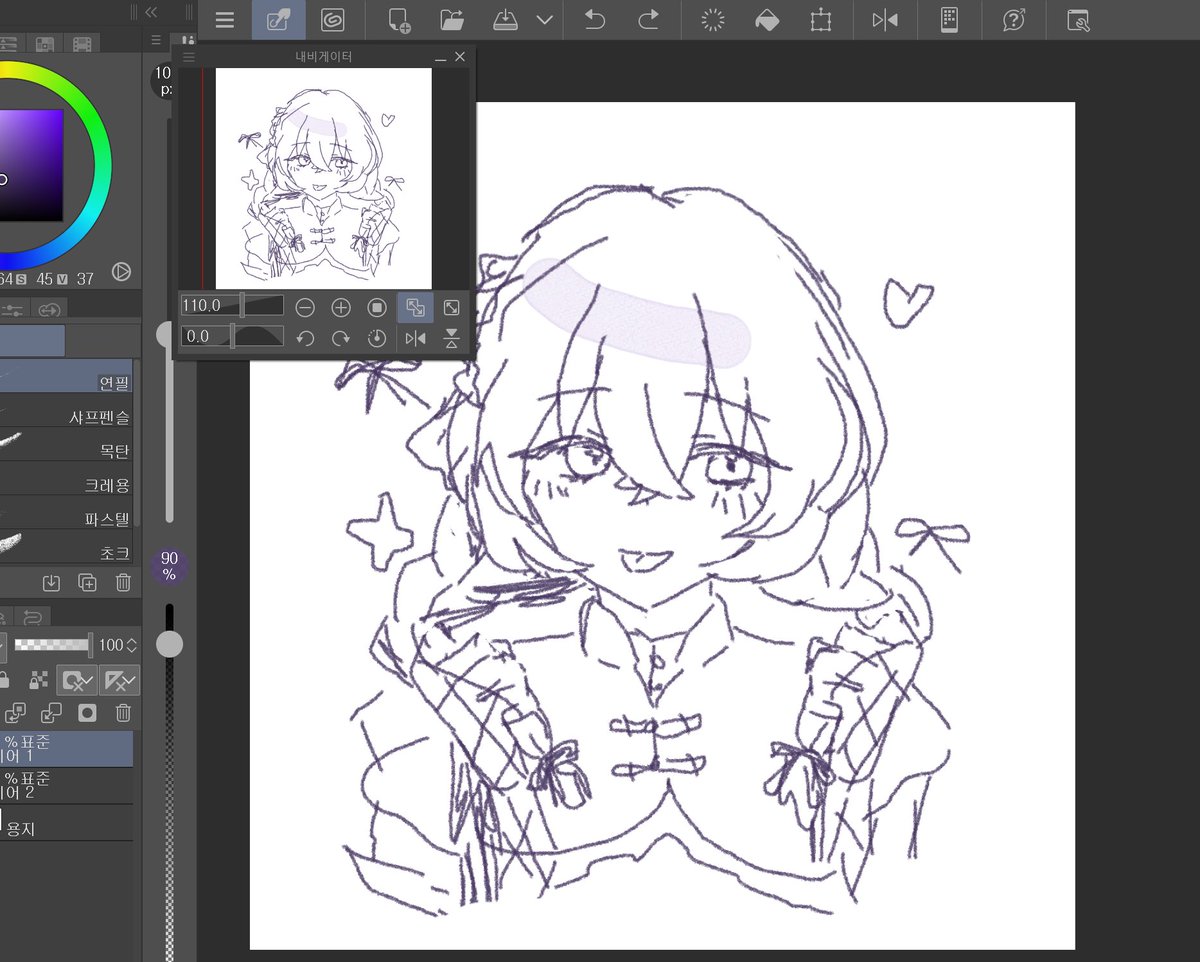Create a layer mask
Image resolution: width=1200 pixels, height=962 pixels.
point(87,713)
